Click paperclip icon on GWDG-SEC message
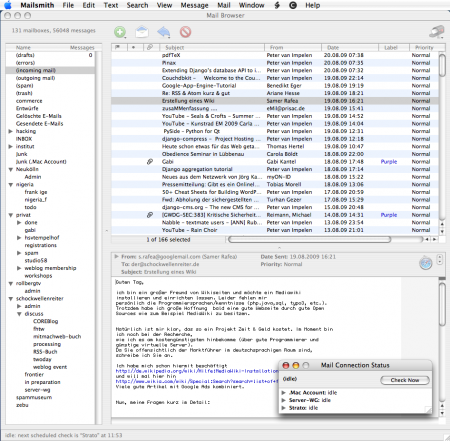Screen dimensions: 450x441 tap(150, 215)
